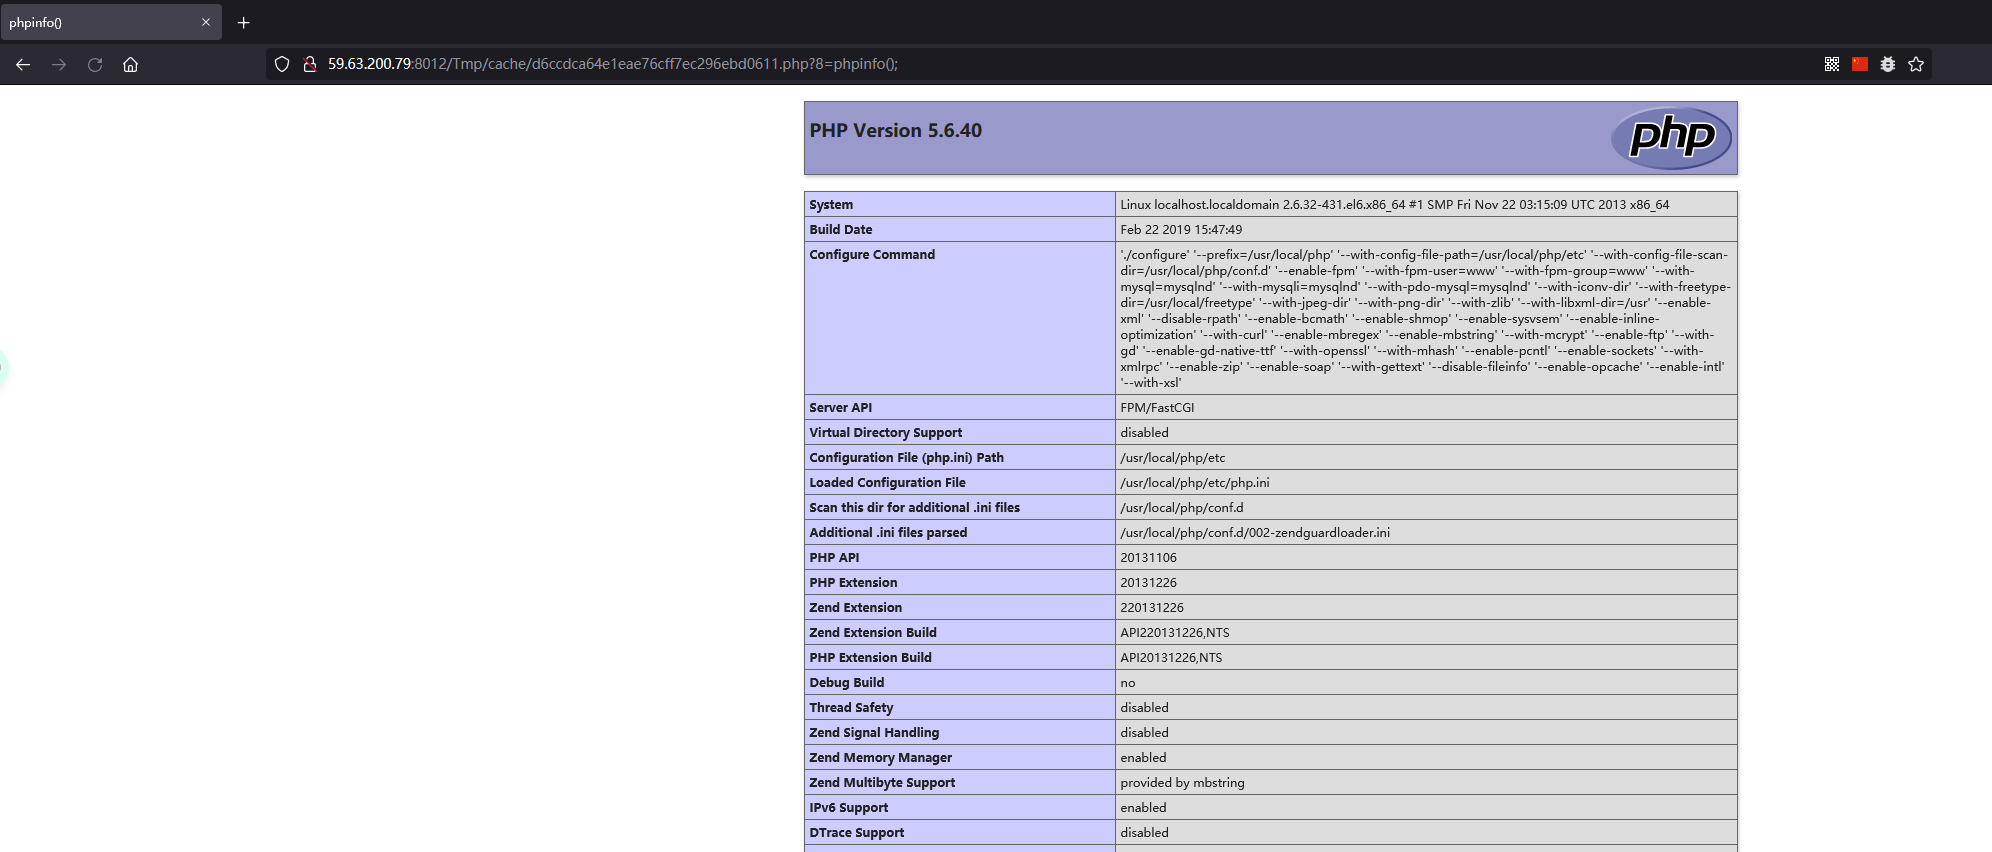This screenshot has width=1992, height=852.
Task: Click the 'Debug Build' label
Action: coord(847,683)
